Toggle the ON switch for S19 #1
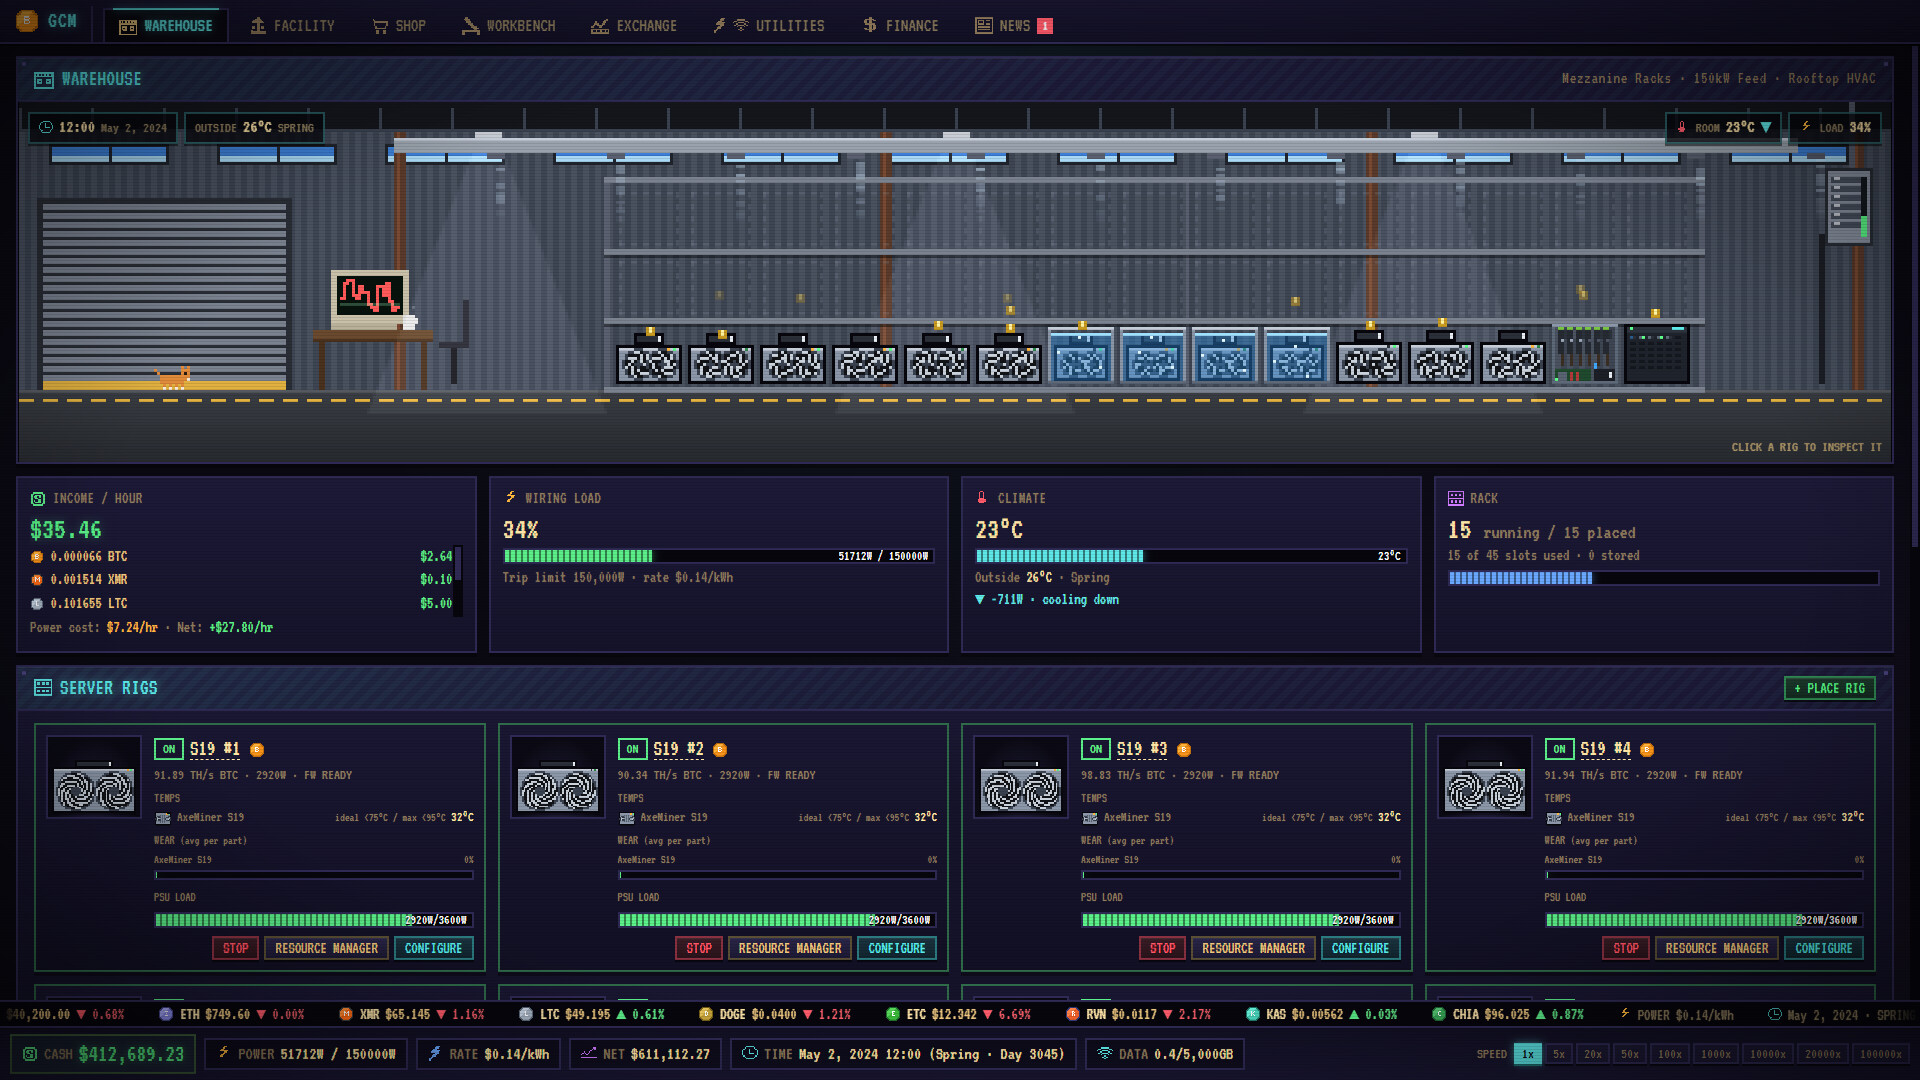Screen dimensions: 1920x1080 [169, 749]
